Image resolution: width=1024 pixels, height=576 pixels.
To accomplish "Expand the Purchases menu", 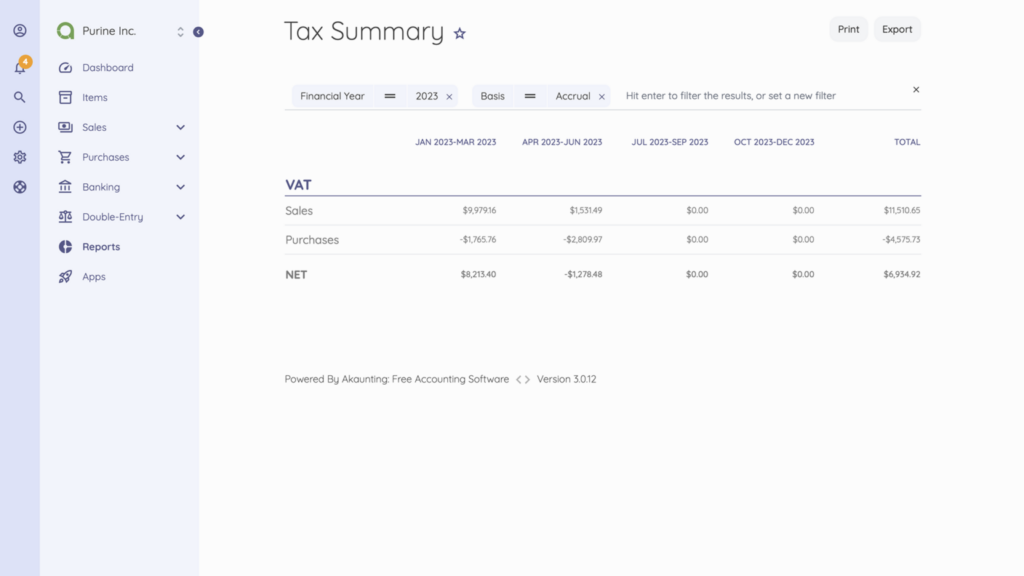I will point(181,157).
